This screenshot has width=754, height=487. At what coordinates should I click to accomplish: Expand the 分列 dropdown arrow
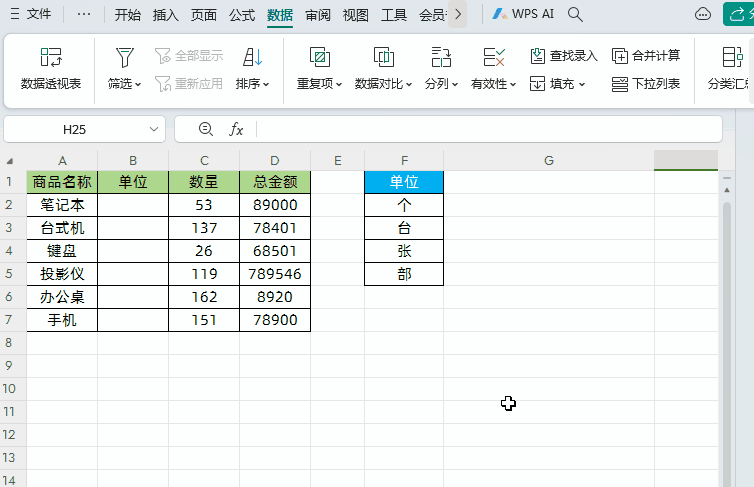coord(455,85)
